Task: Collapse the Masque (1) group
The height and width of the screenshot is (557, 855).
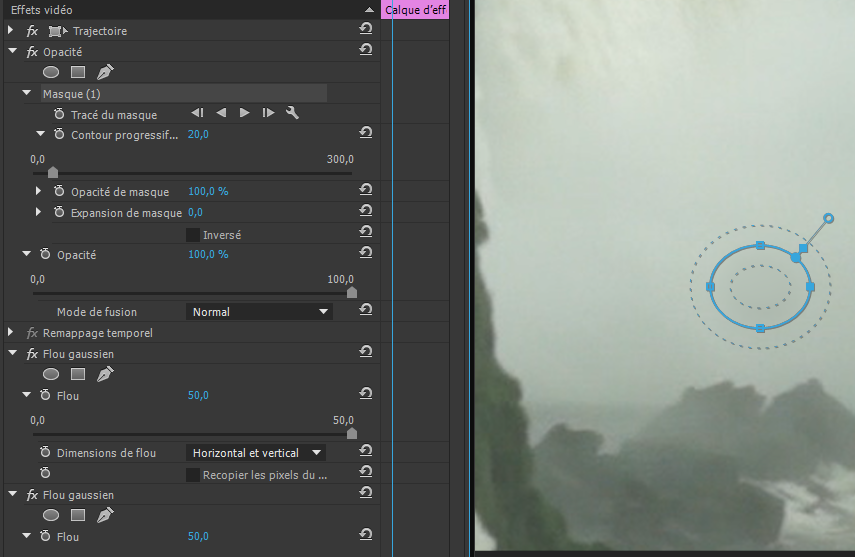Action: 26,93
